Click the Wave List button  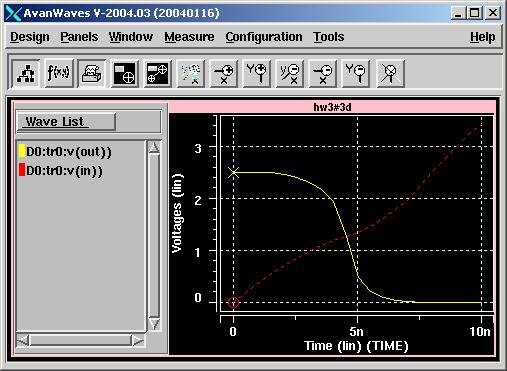pyautogui.click(x=66, y=122)
